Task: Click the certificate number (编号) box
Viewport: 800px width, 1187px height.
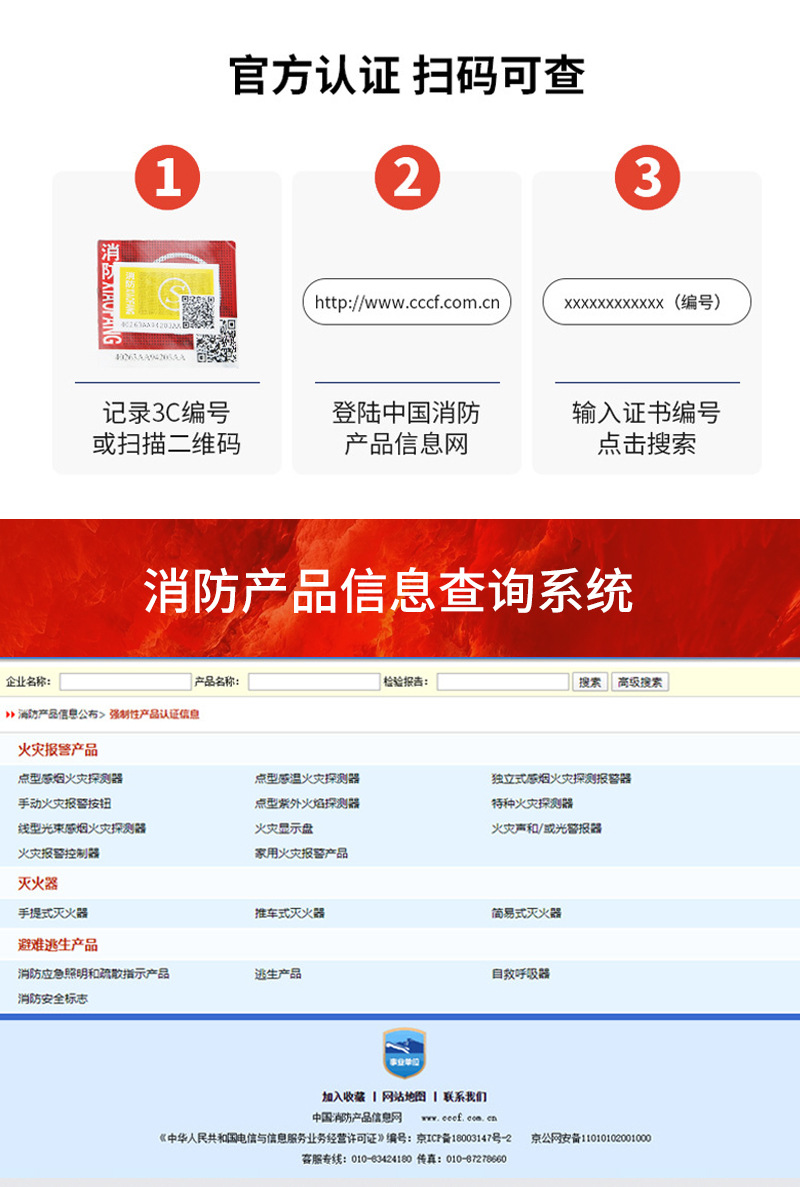Action: (x=646, y=302)
